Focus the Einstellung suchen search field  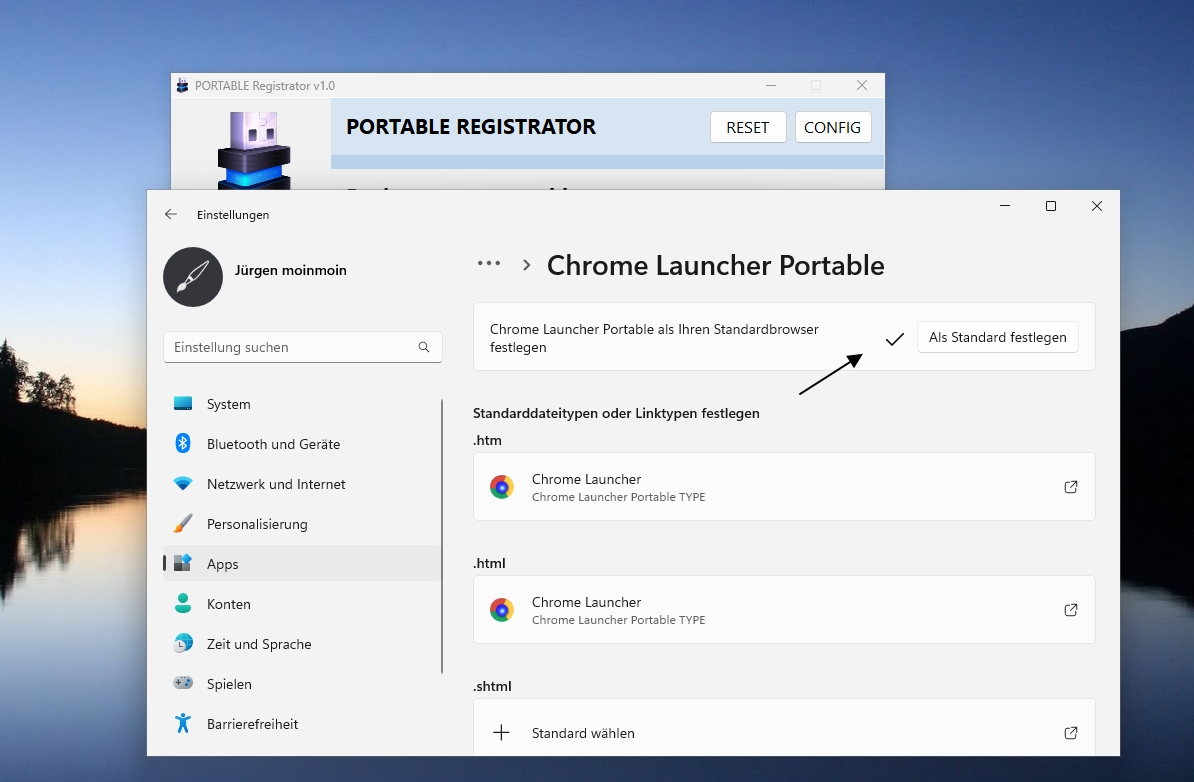(302, 347)
